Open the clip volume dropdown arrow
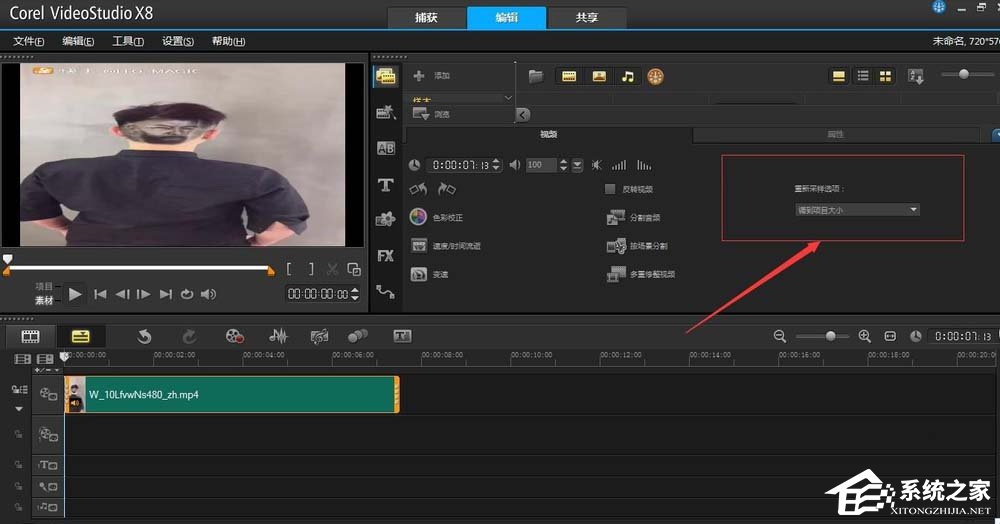The image size is (1000, 524). (577, 165)
